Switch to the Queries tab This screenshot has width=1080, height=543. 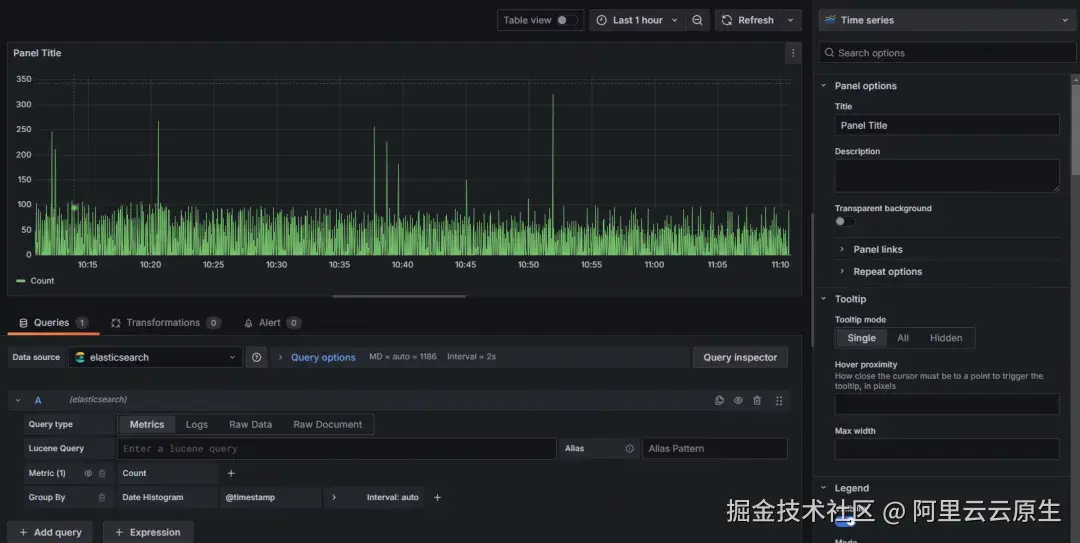point(53,322)
